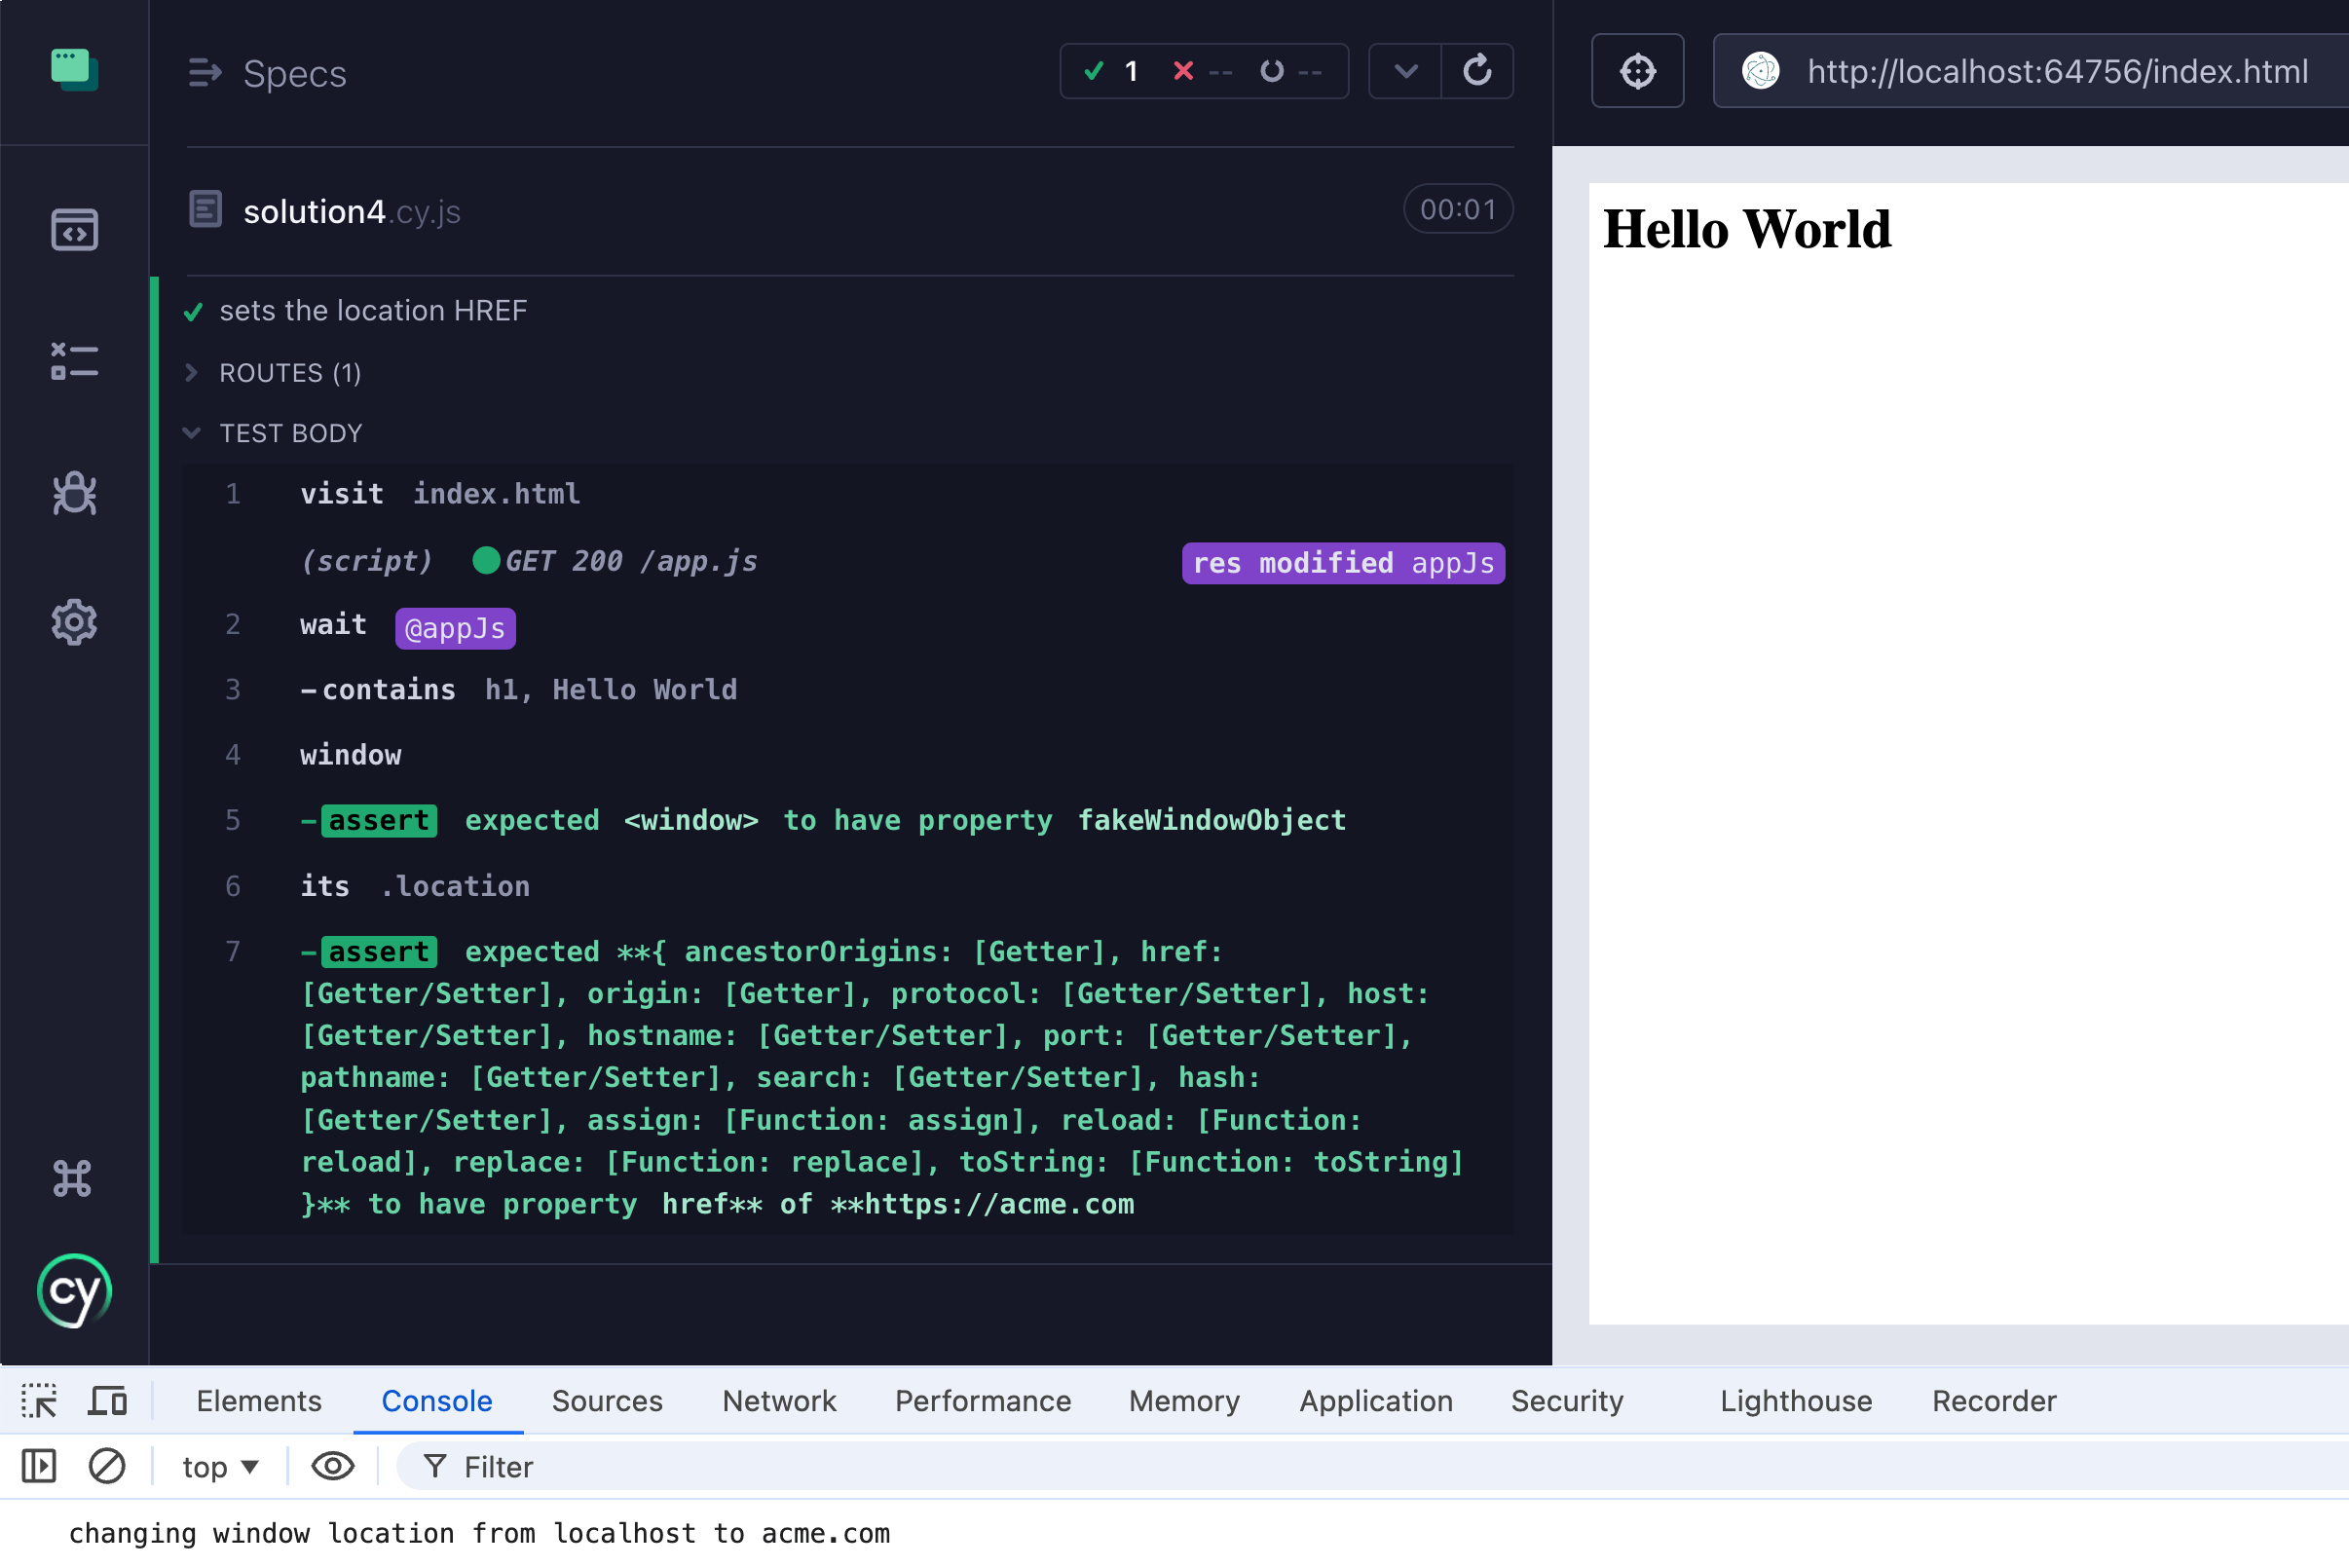Screen dimensions: 2349x1568
Task: Click the solution4.cy.js spec name
Action: (x=352, y=212)
